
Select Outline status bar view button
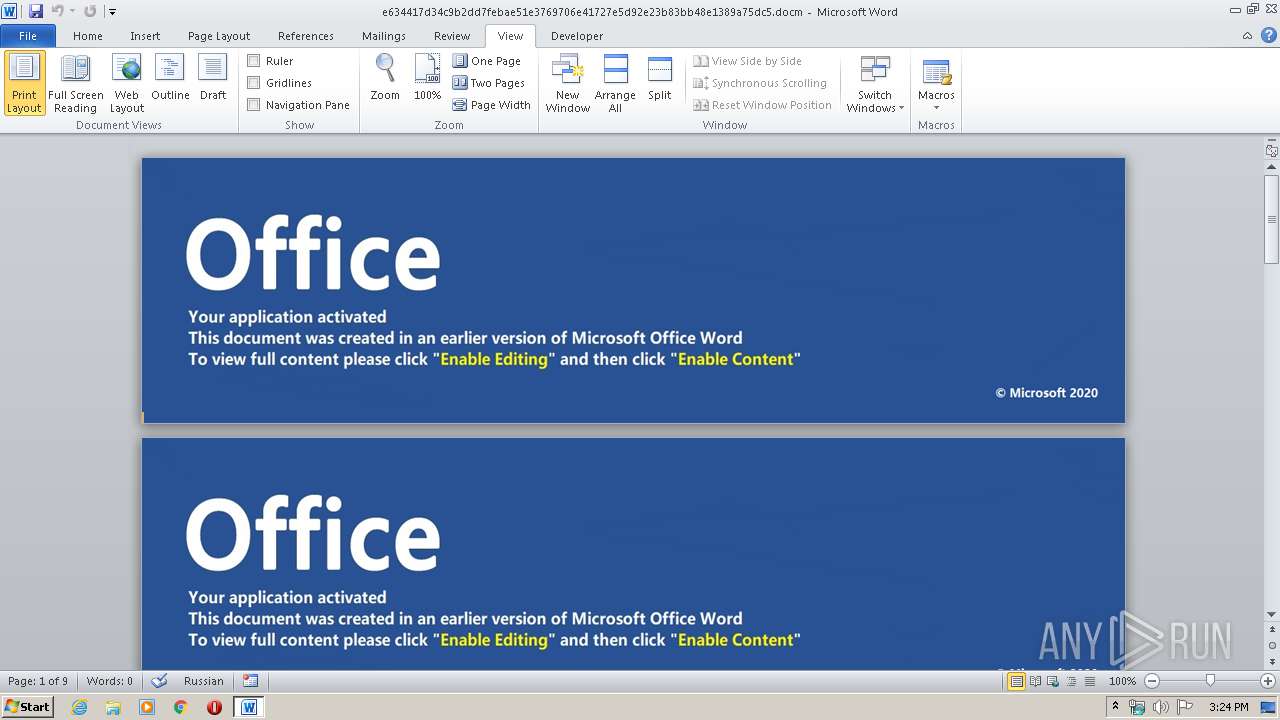(x=1071, y=681)
